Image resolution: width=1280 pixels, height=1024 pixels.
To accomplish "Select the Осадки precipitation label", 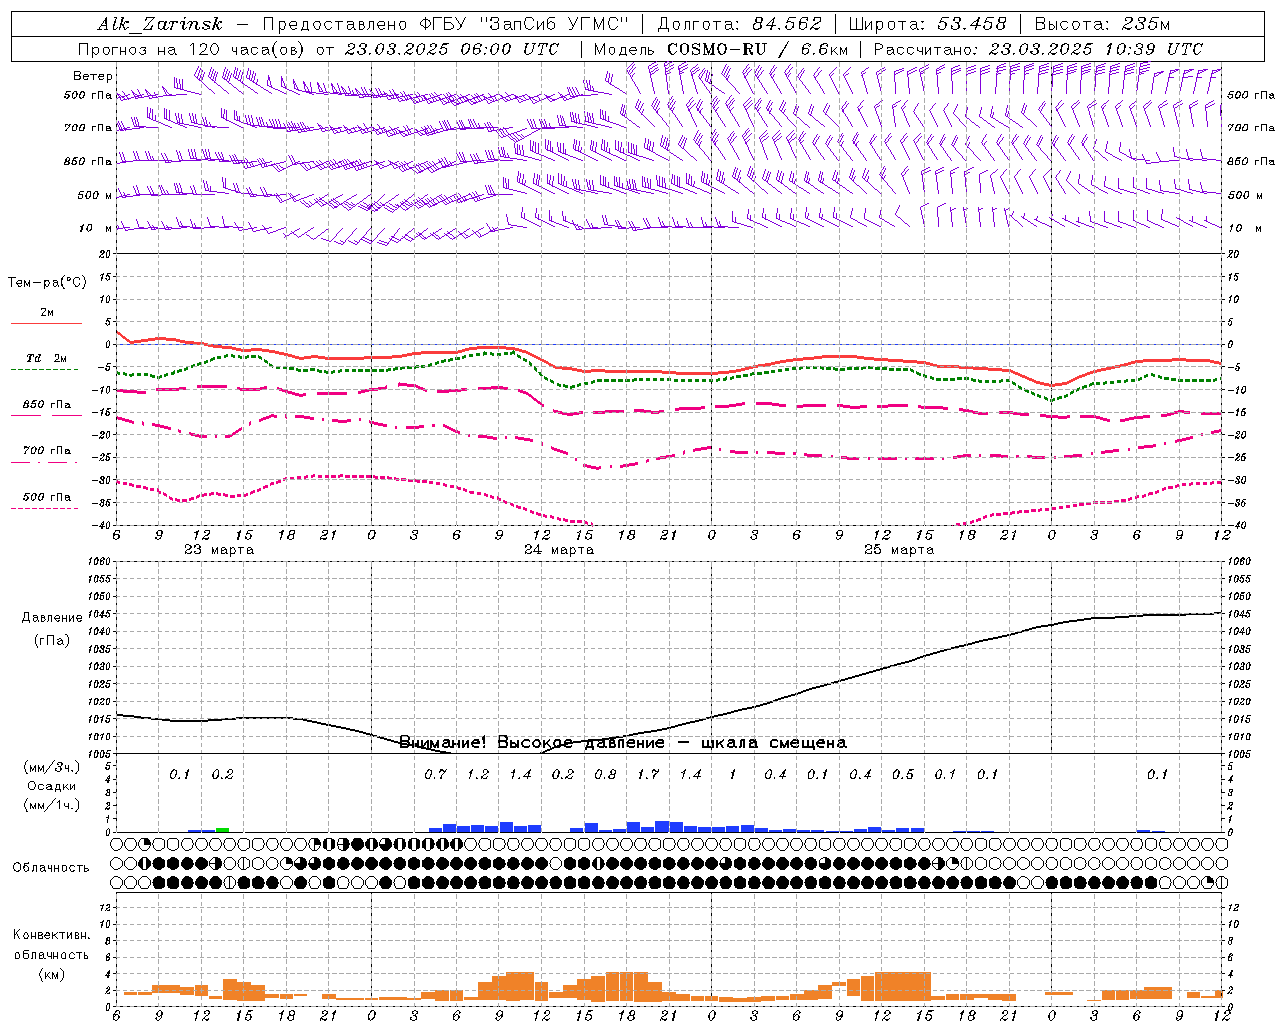I will 52,786.
